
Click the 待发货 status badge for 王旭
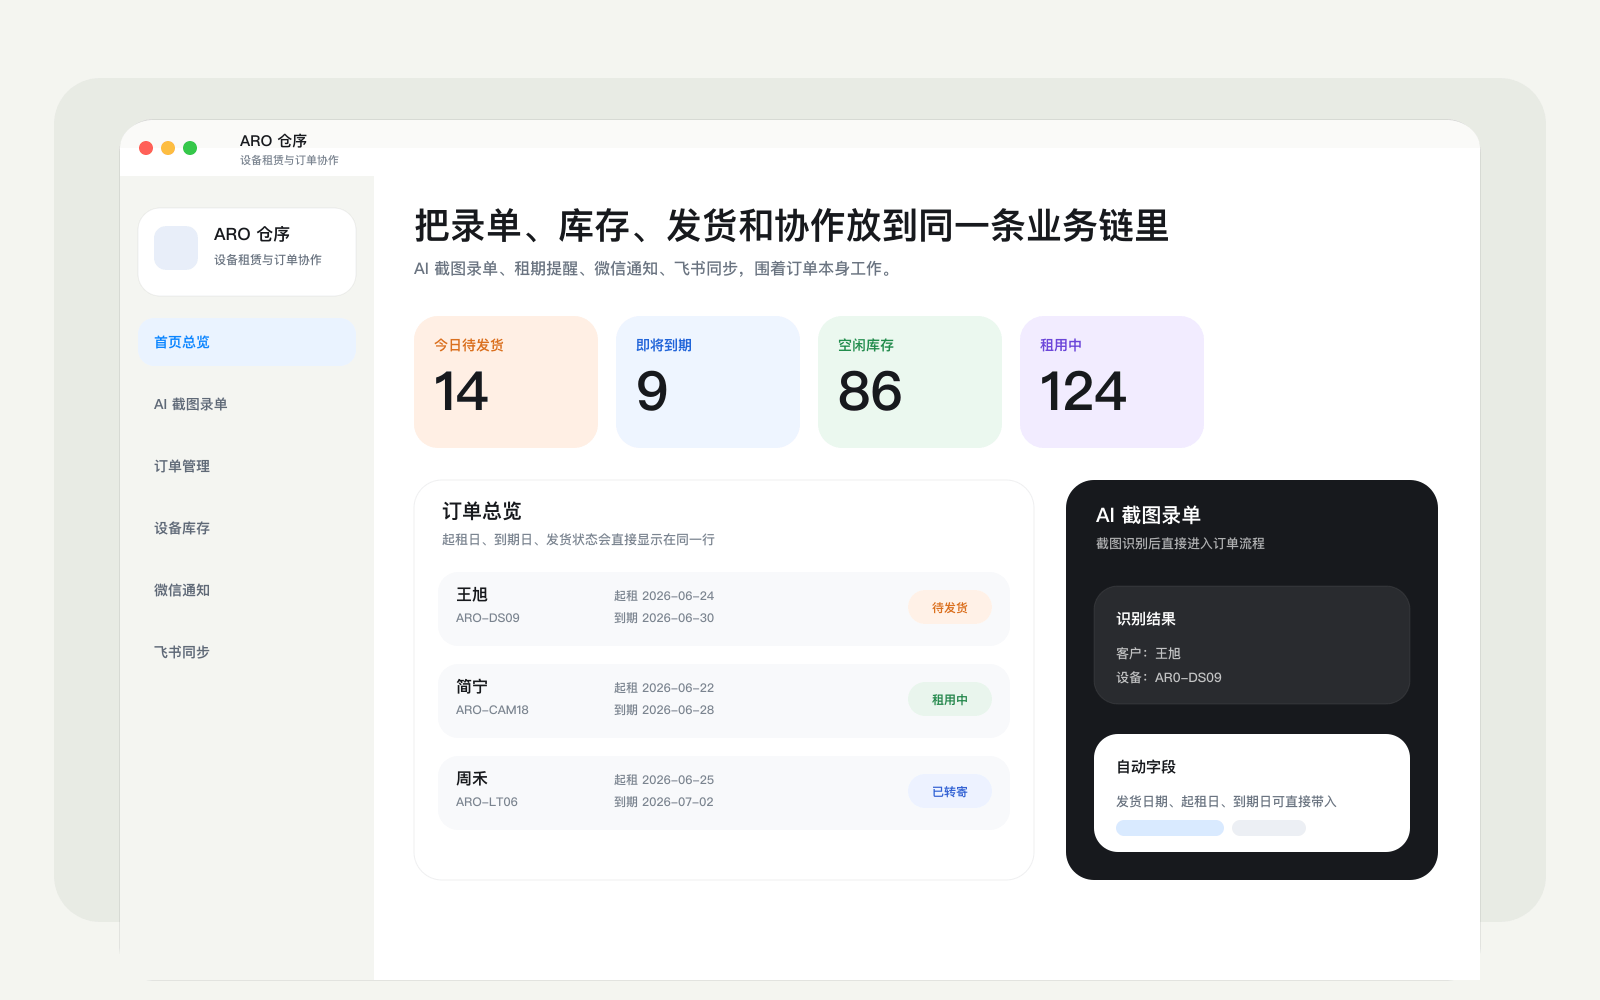tap(950, 607)
